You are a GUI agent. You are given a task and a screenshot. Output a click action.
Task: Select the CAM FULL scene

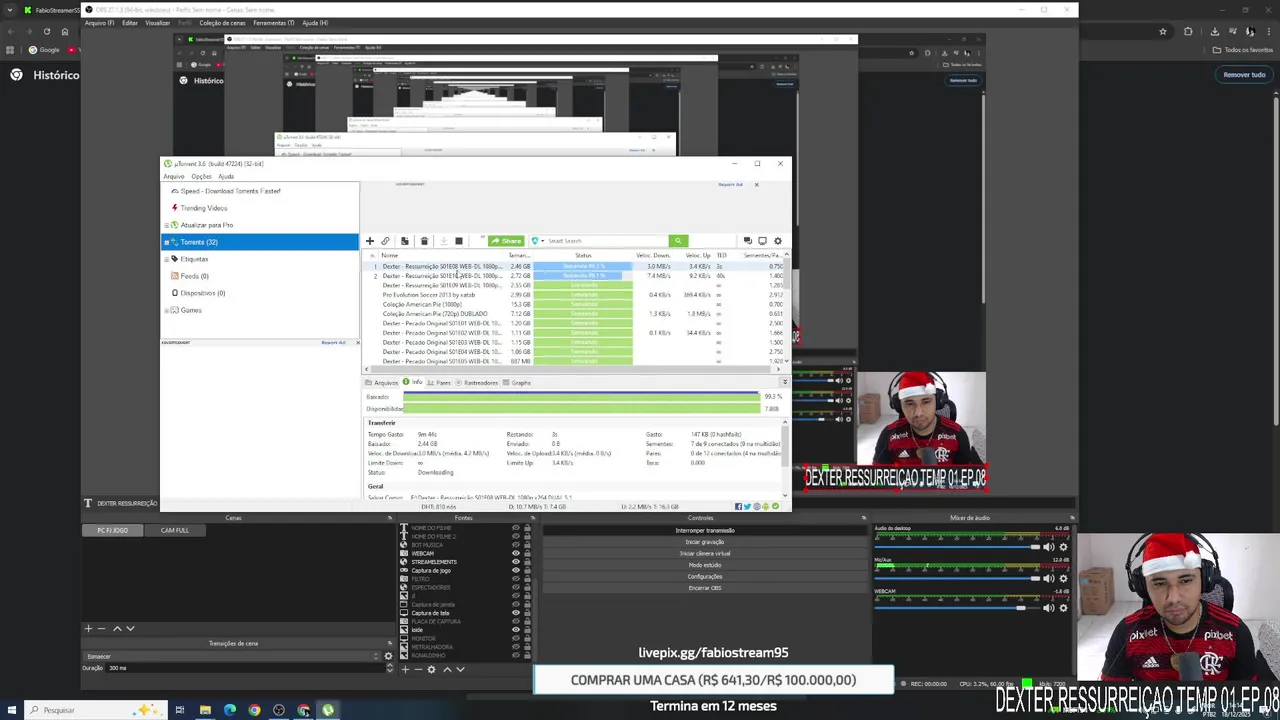point(175,530)
